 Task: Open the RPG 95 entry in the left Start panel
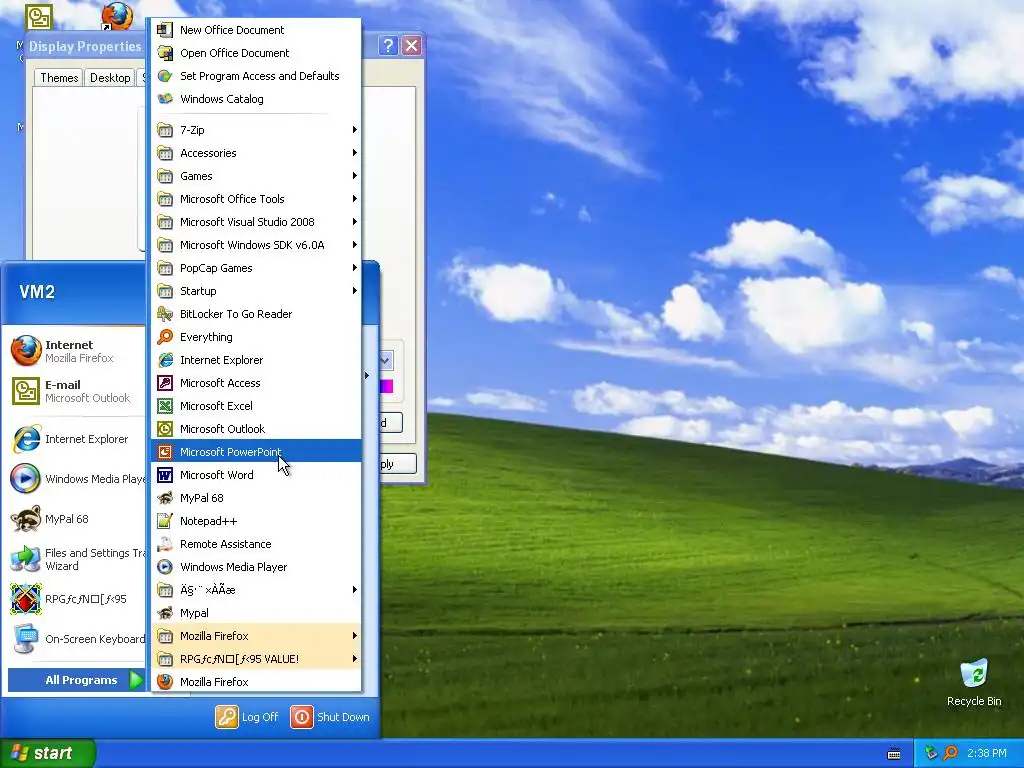77,599
